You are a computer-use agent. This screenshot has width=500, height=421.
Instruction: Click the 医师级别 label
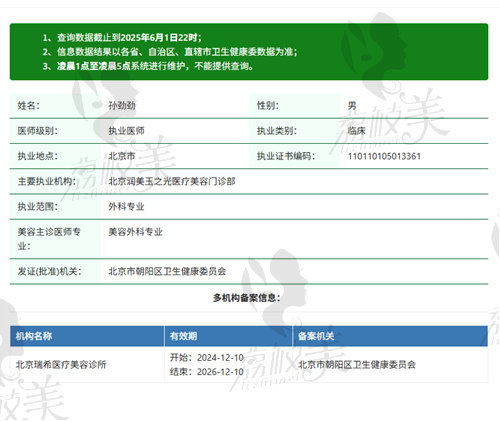pos(37,131)
